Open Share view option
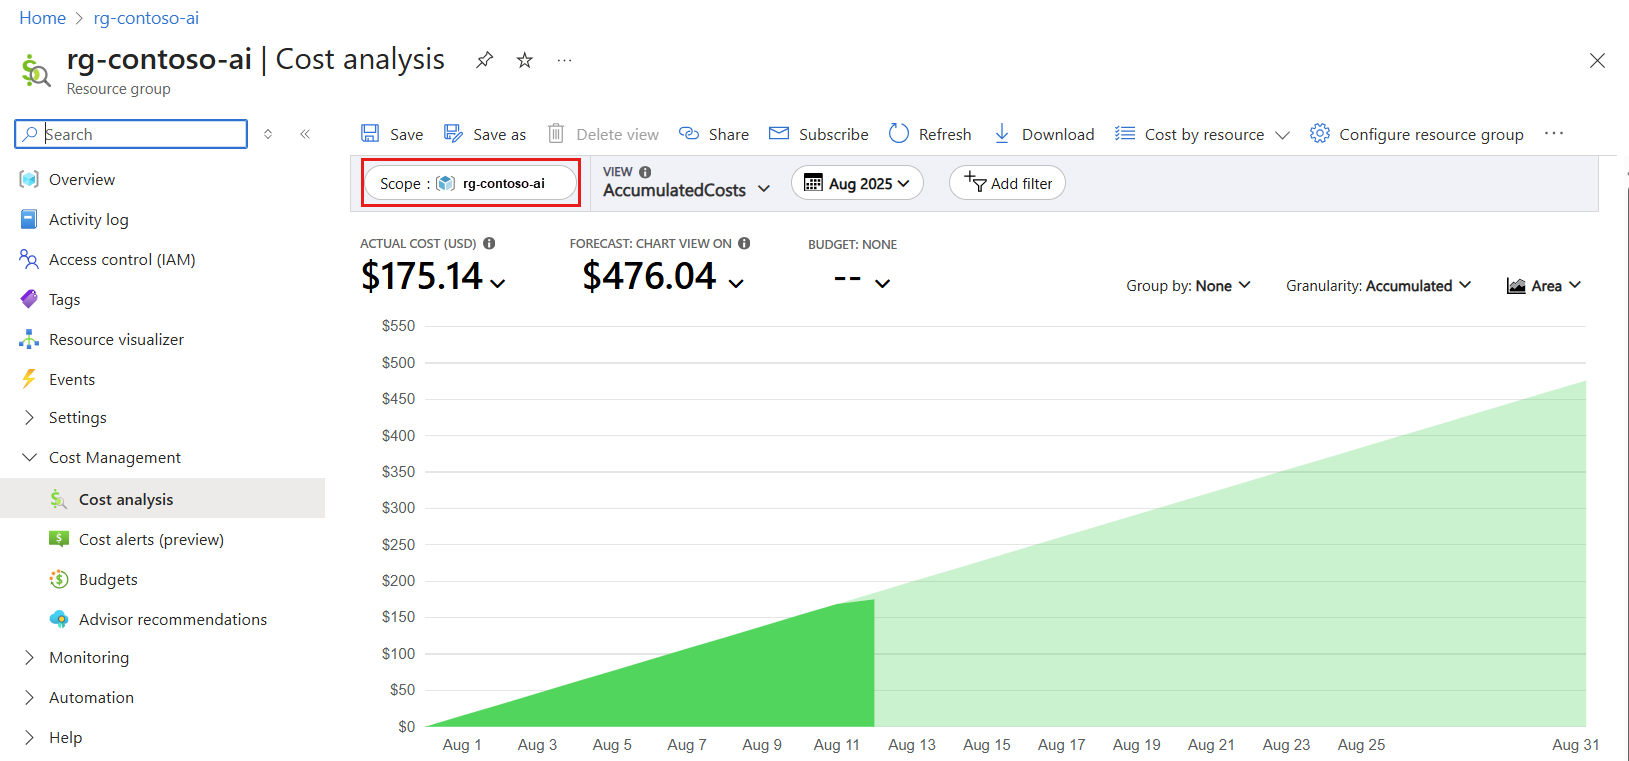Image resolution: width=1629 pixels, height=761 pixels. [714, 134]
